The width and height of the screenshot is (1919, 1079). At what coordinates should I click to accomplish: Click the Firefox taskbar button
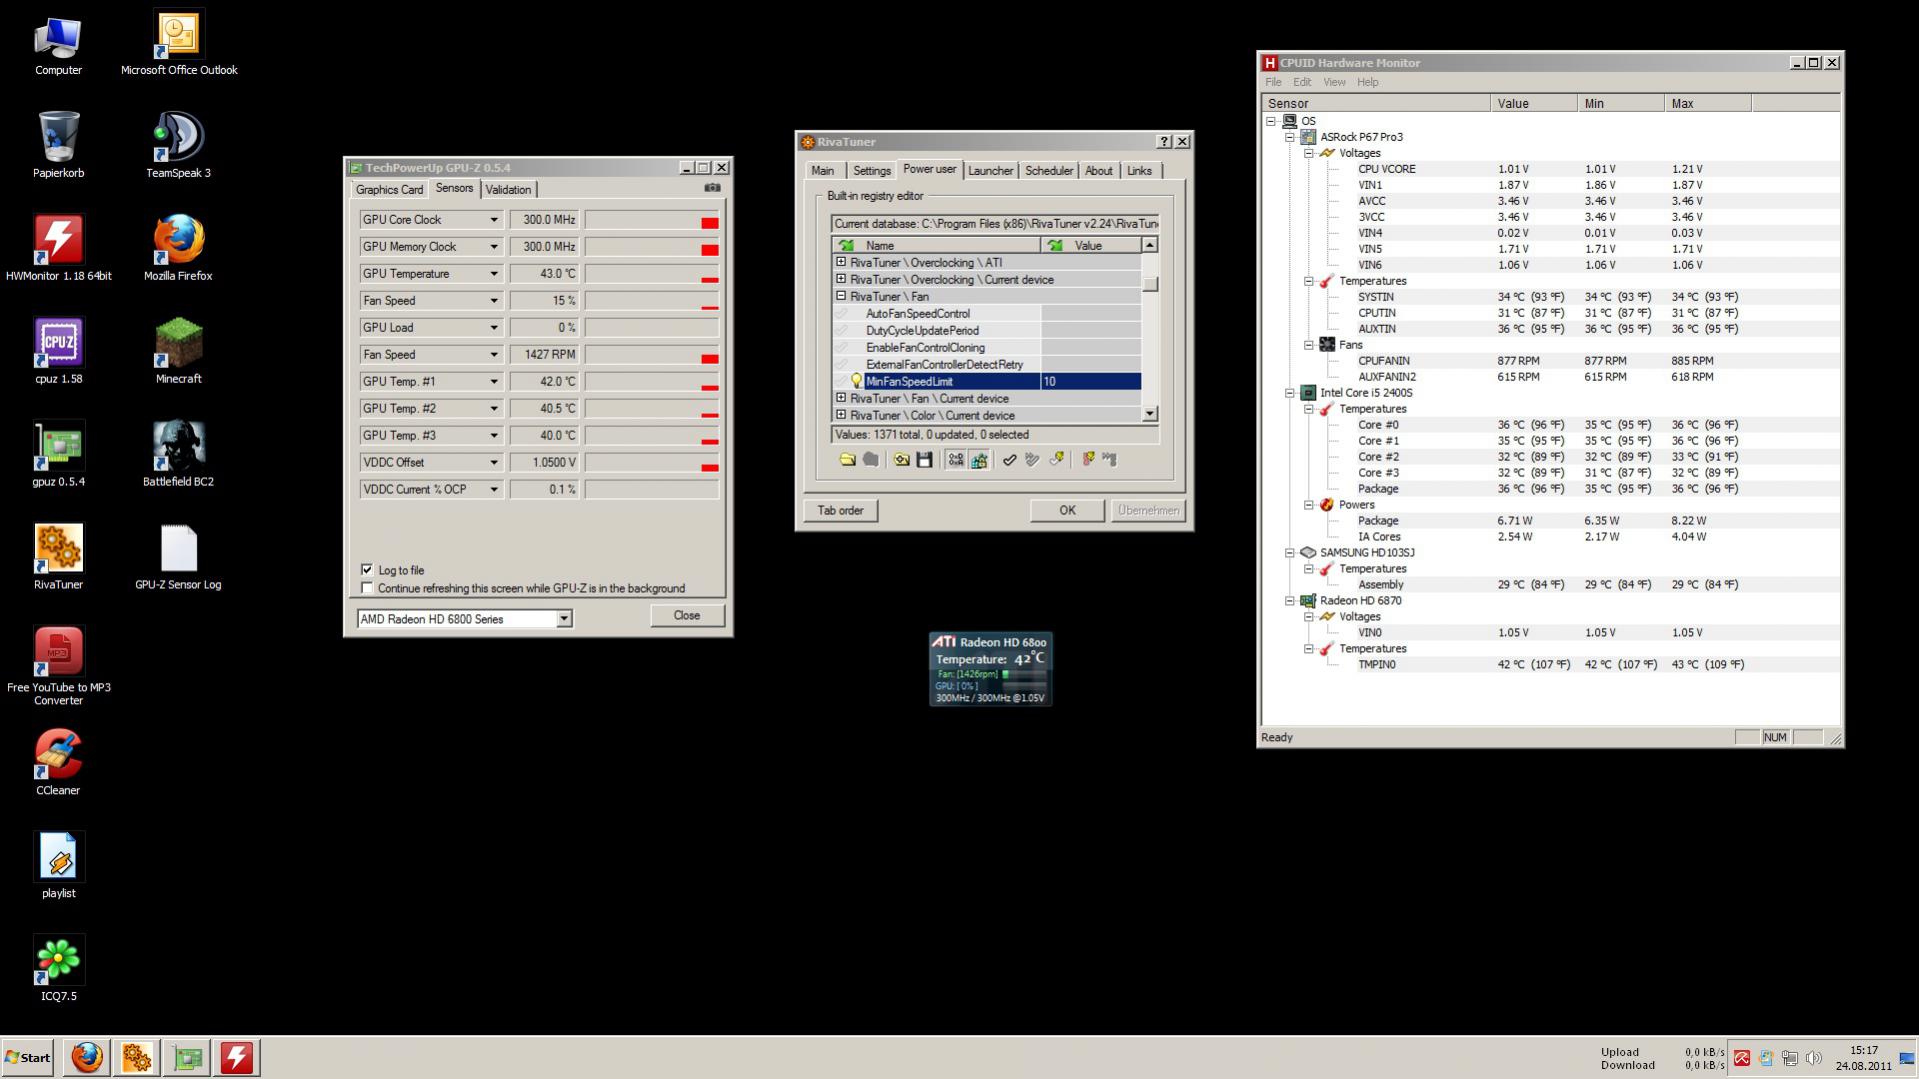click(87, 1057)
